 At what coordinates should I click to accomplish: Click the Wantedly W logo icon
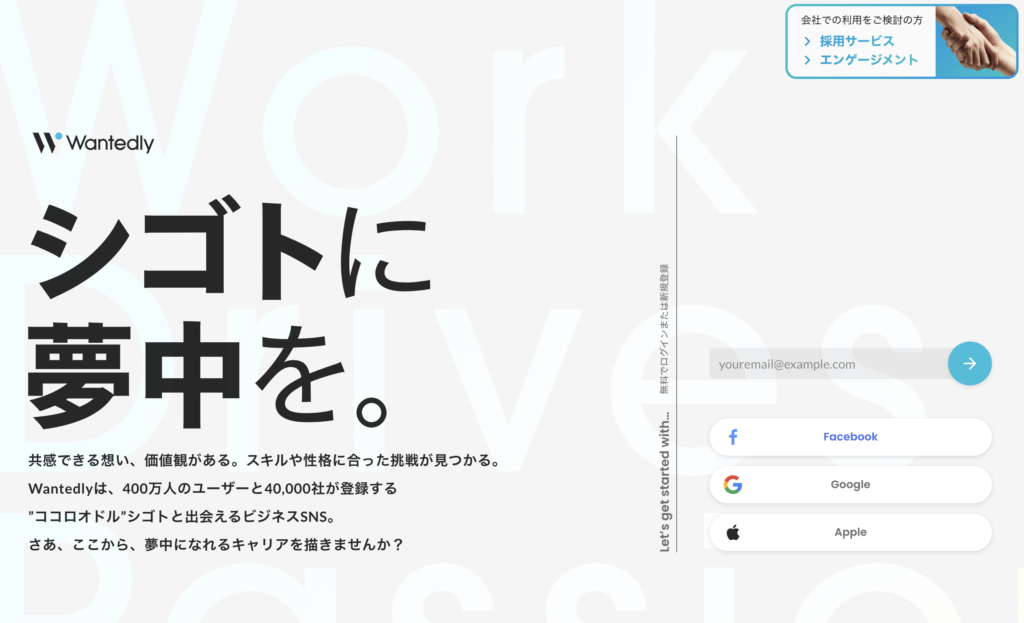(x=46, y=142)
